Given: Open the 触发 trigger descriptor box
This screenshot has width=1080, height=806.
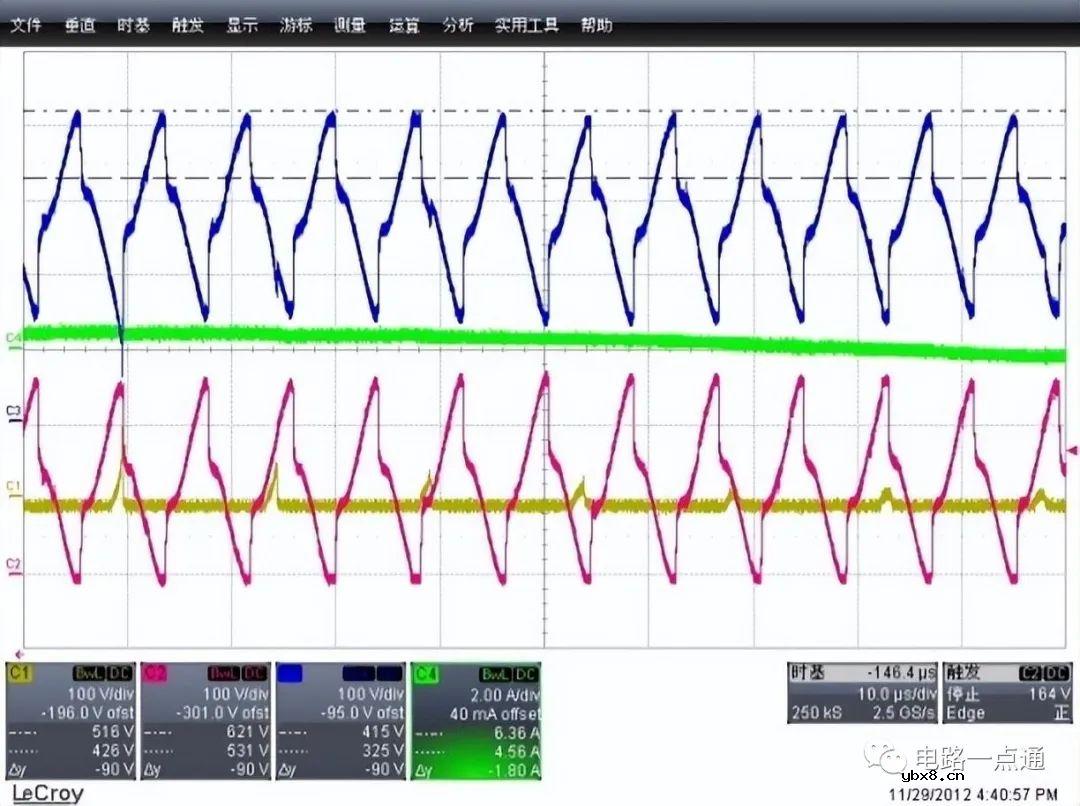Looking at the screenshot, I should click(1008, 693).
